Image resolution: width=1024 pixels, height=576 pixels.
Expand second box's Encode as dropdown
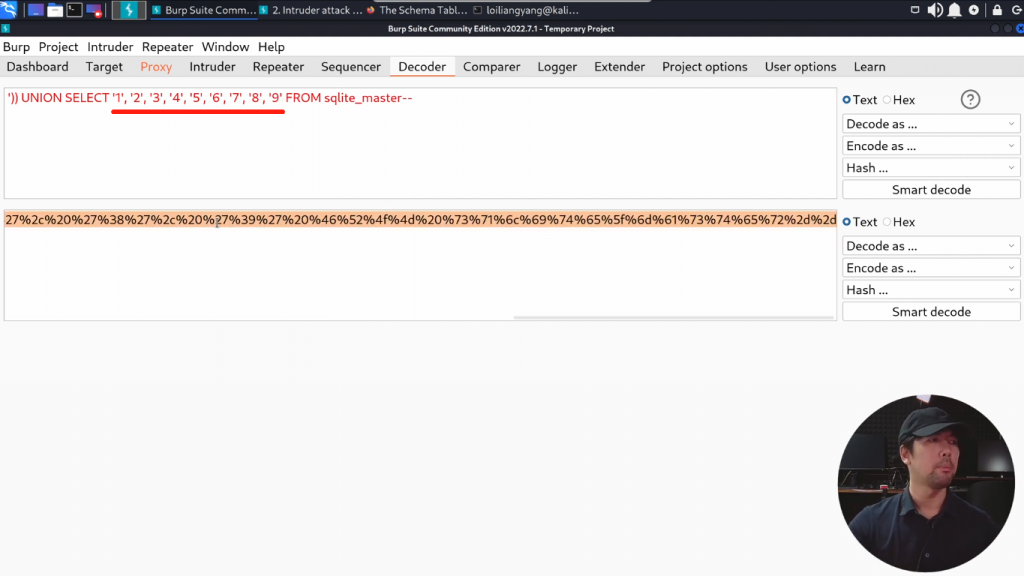pos(931,268)
